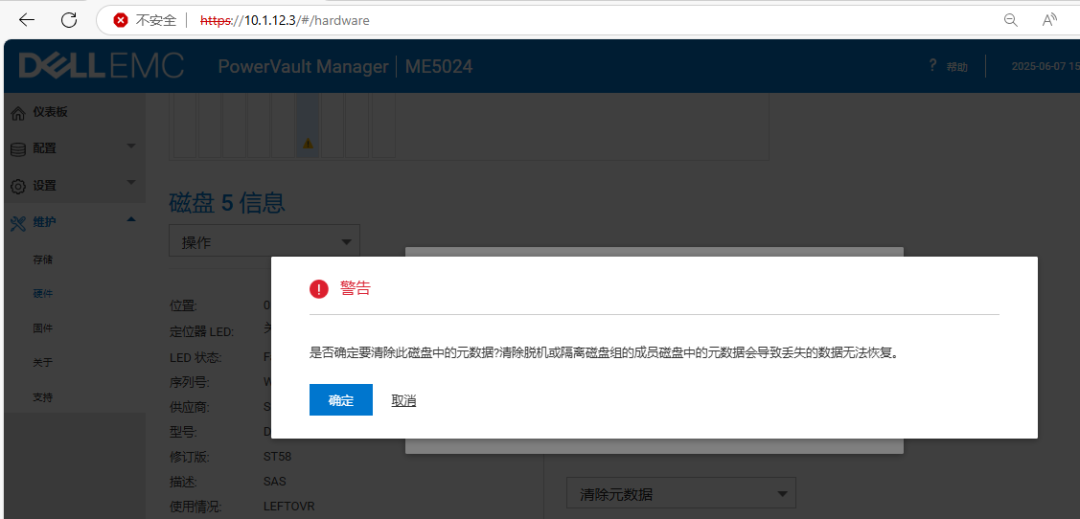1080x519 pixels.
Task: Reload the page with refresh icon
Action: [69, 20]
